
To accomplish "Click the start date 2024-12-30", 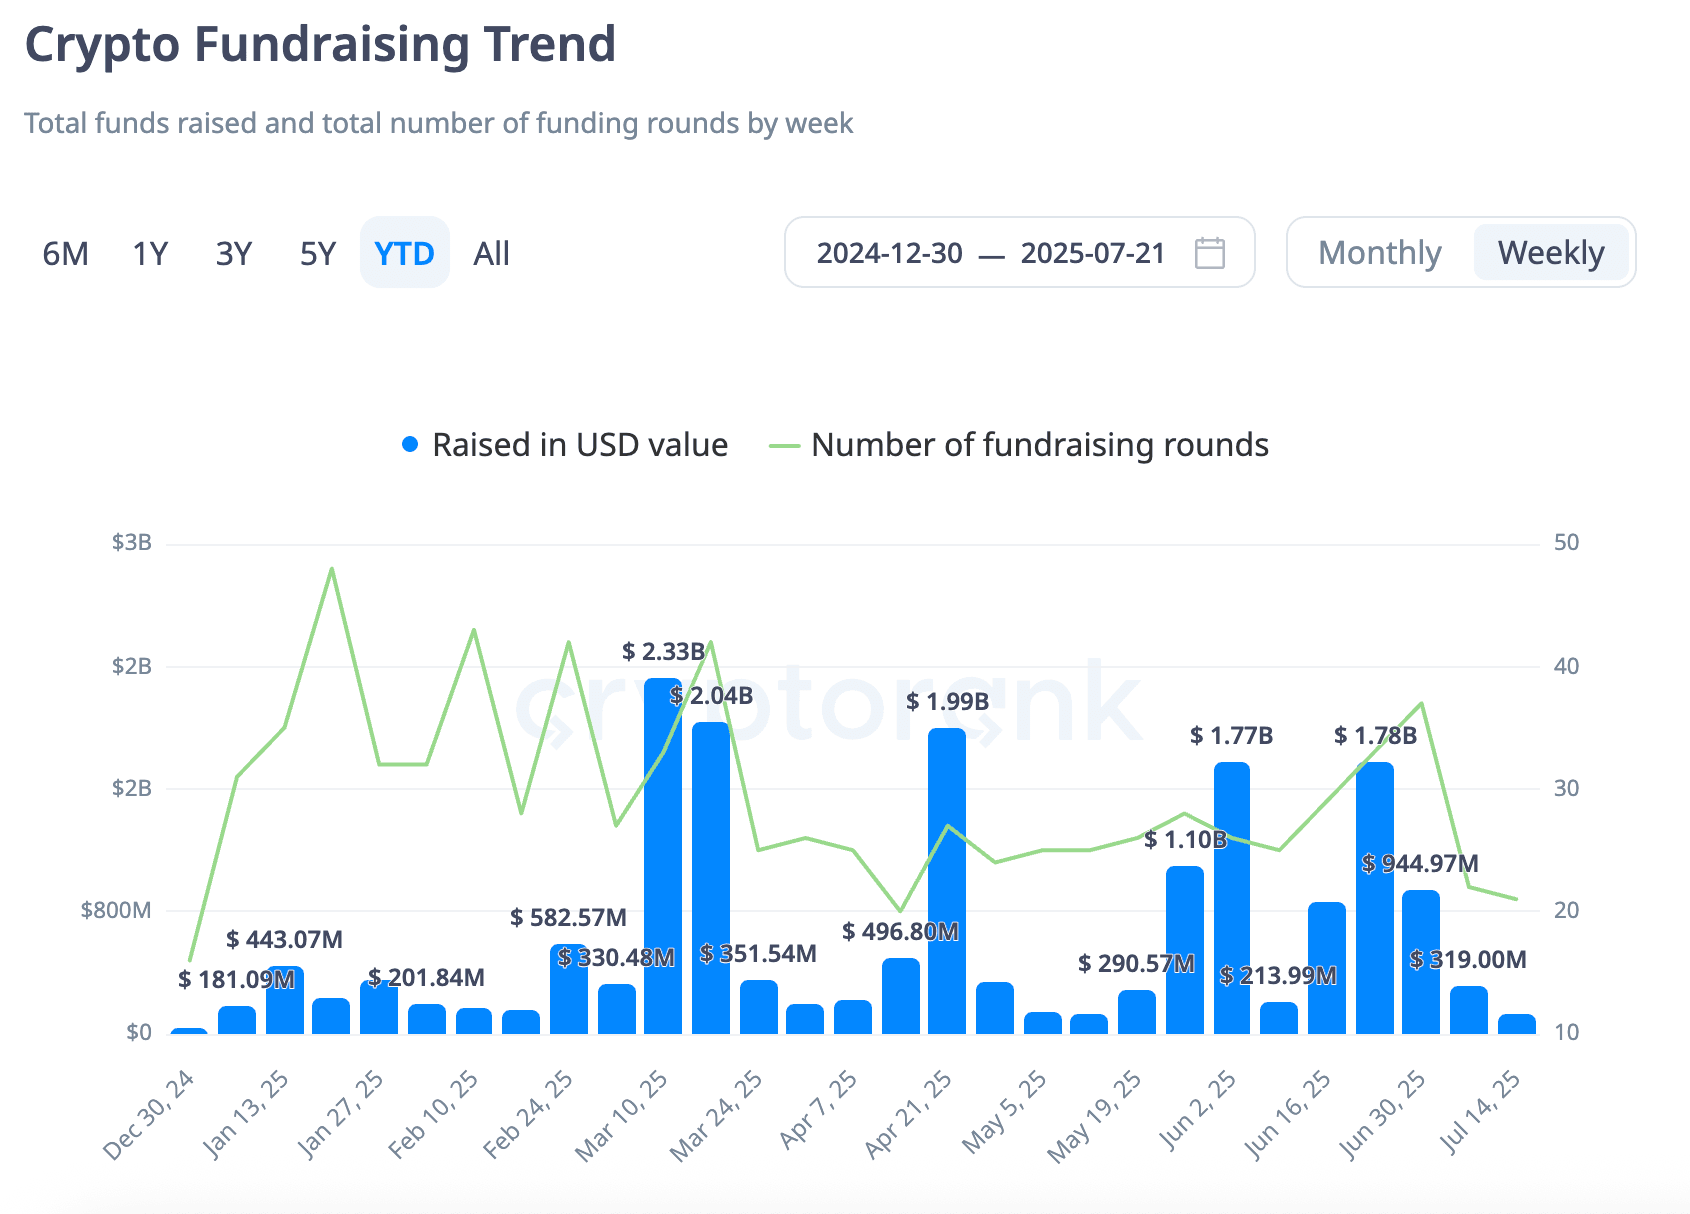I will pos(890,253).
